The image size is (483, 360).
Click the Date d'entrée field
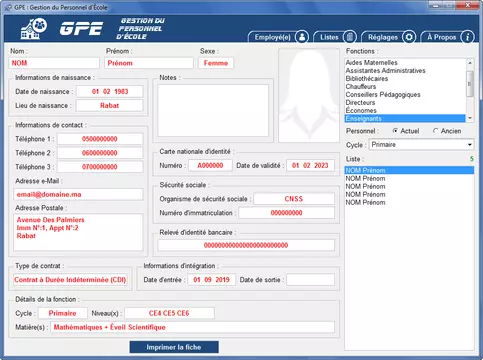click(x=212, y=280)
